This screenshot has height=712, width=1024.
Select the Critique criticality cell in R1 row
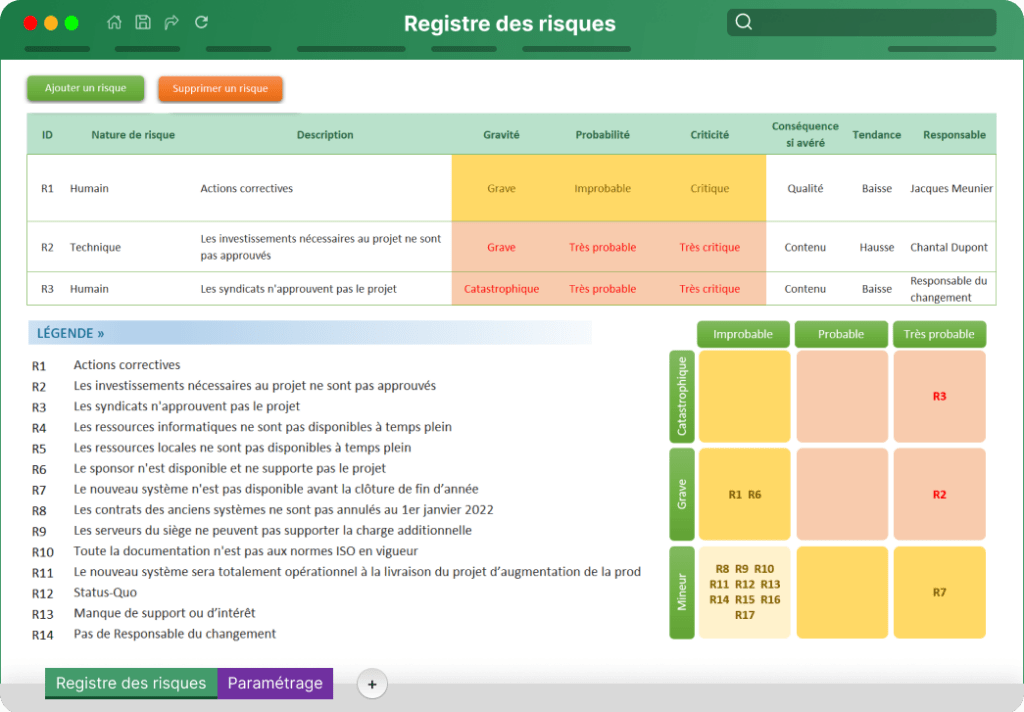coord(709,188)
